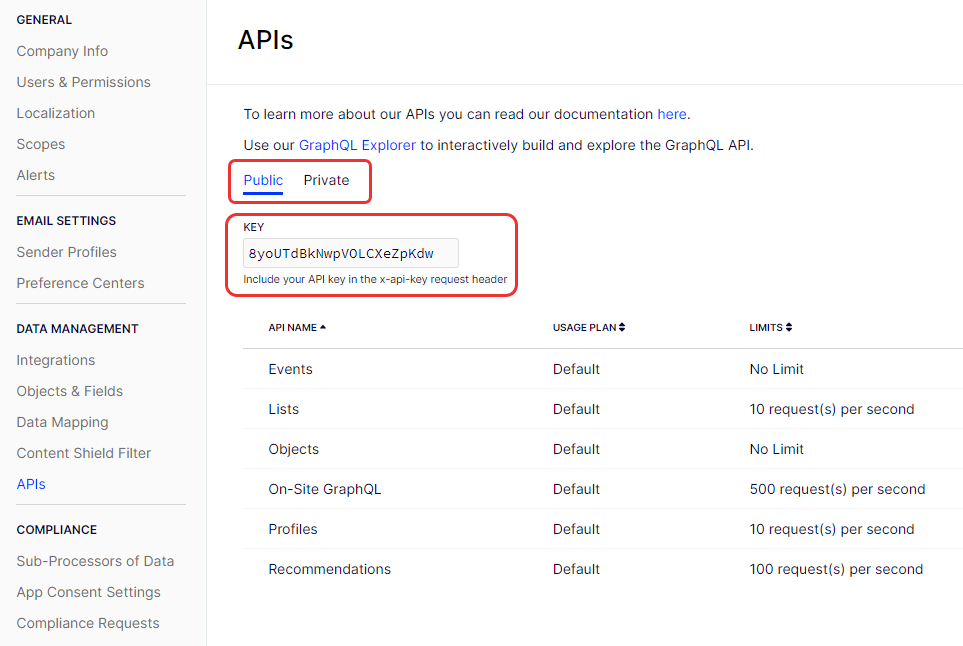This screenshot has width=963, height=646.
Task: Go to Company Info settings
Action: tap(62, 51)
